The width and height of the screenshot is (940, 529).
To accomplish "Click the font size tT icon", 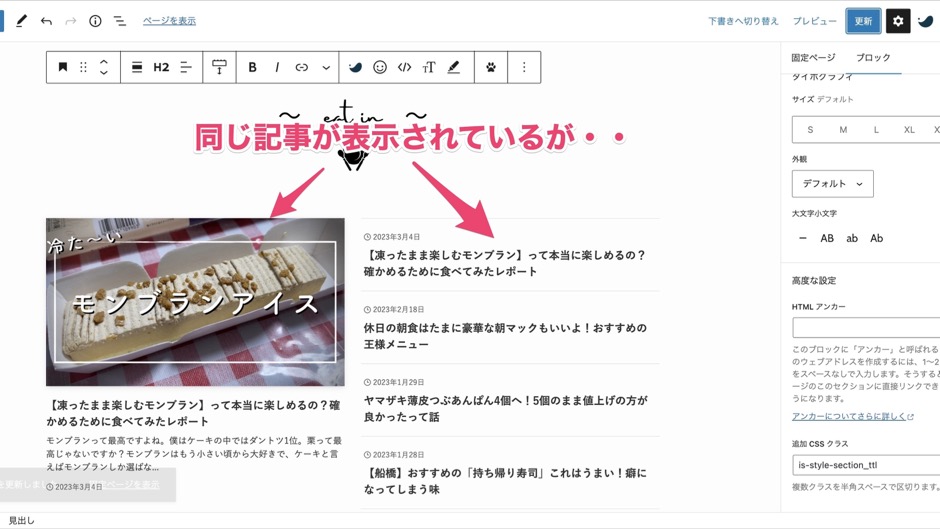I will pos(429,67).
